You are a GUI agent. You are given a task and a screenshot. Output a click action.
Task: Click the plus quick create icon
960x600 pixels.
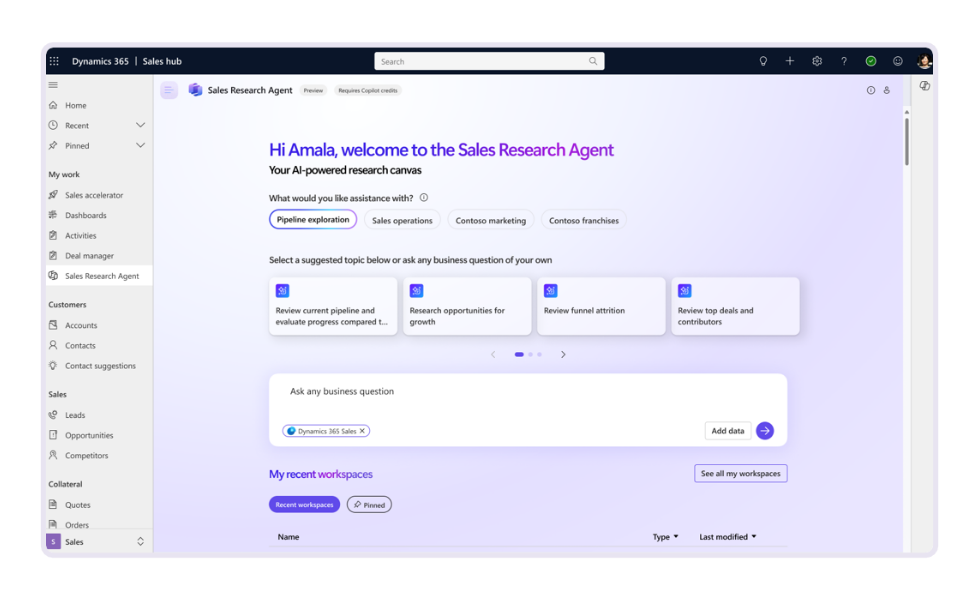click(790, 61)
